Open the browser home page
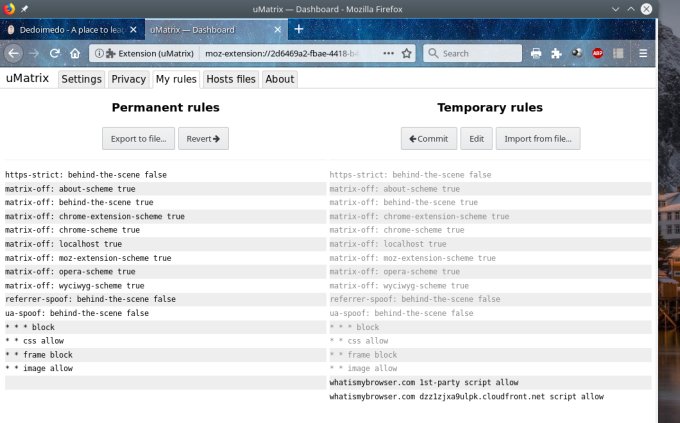The image size is (680, 423). 75,53
